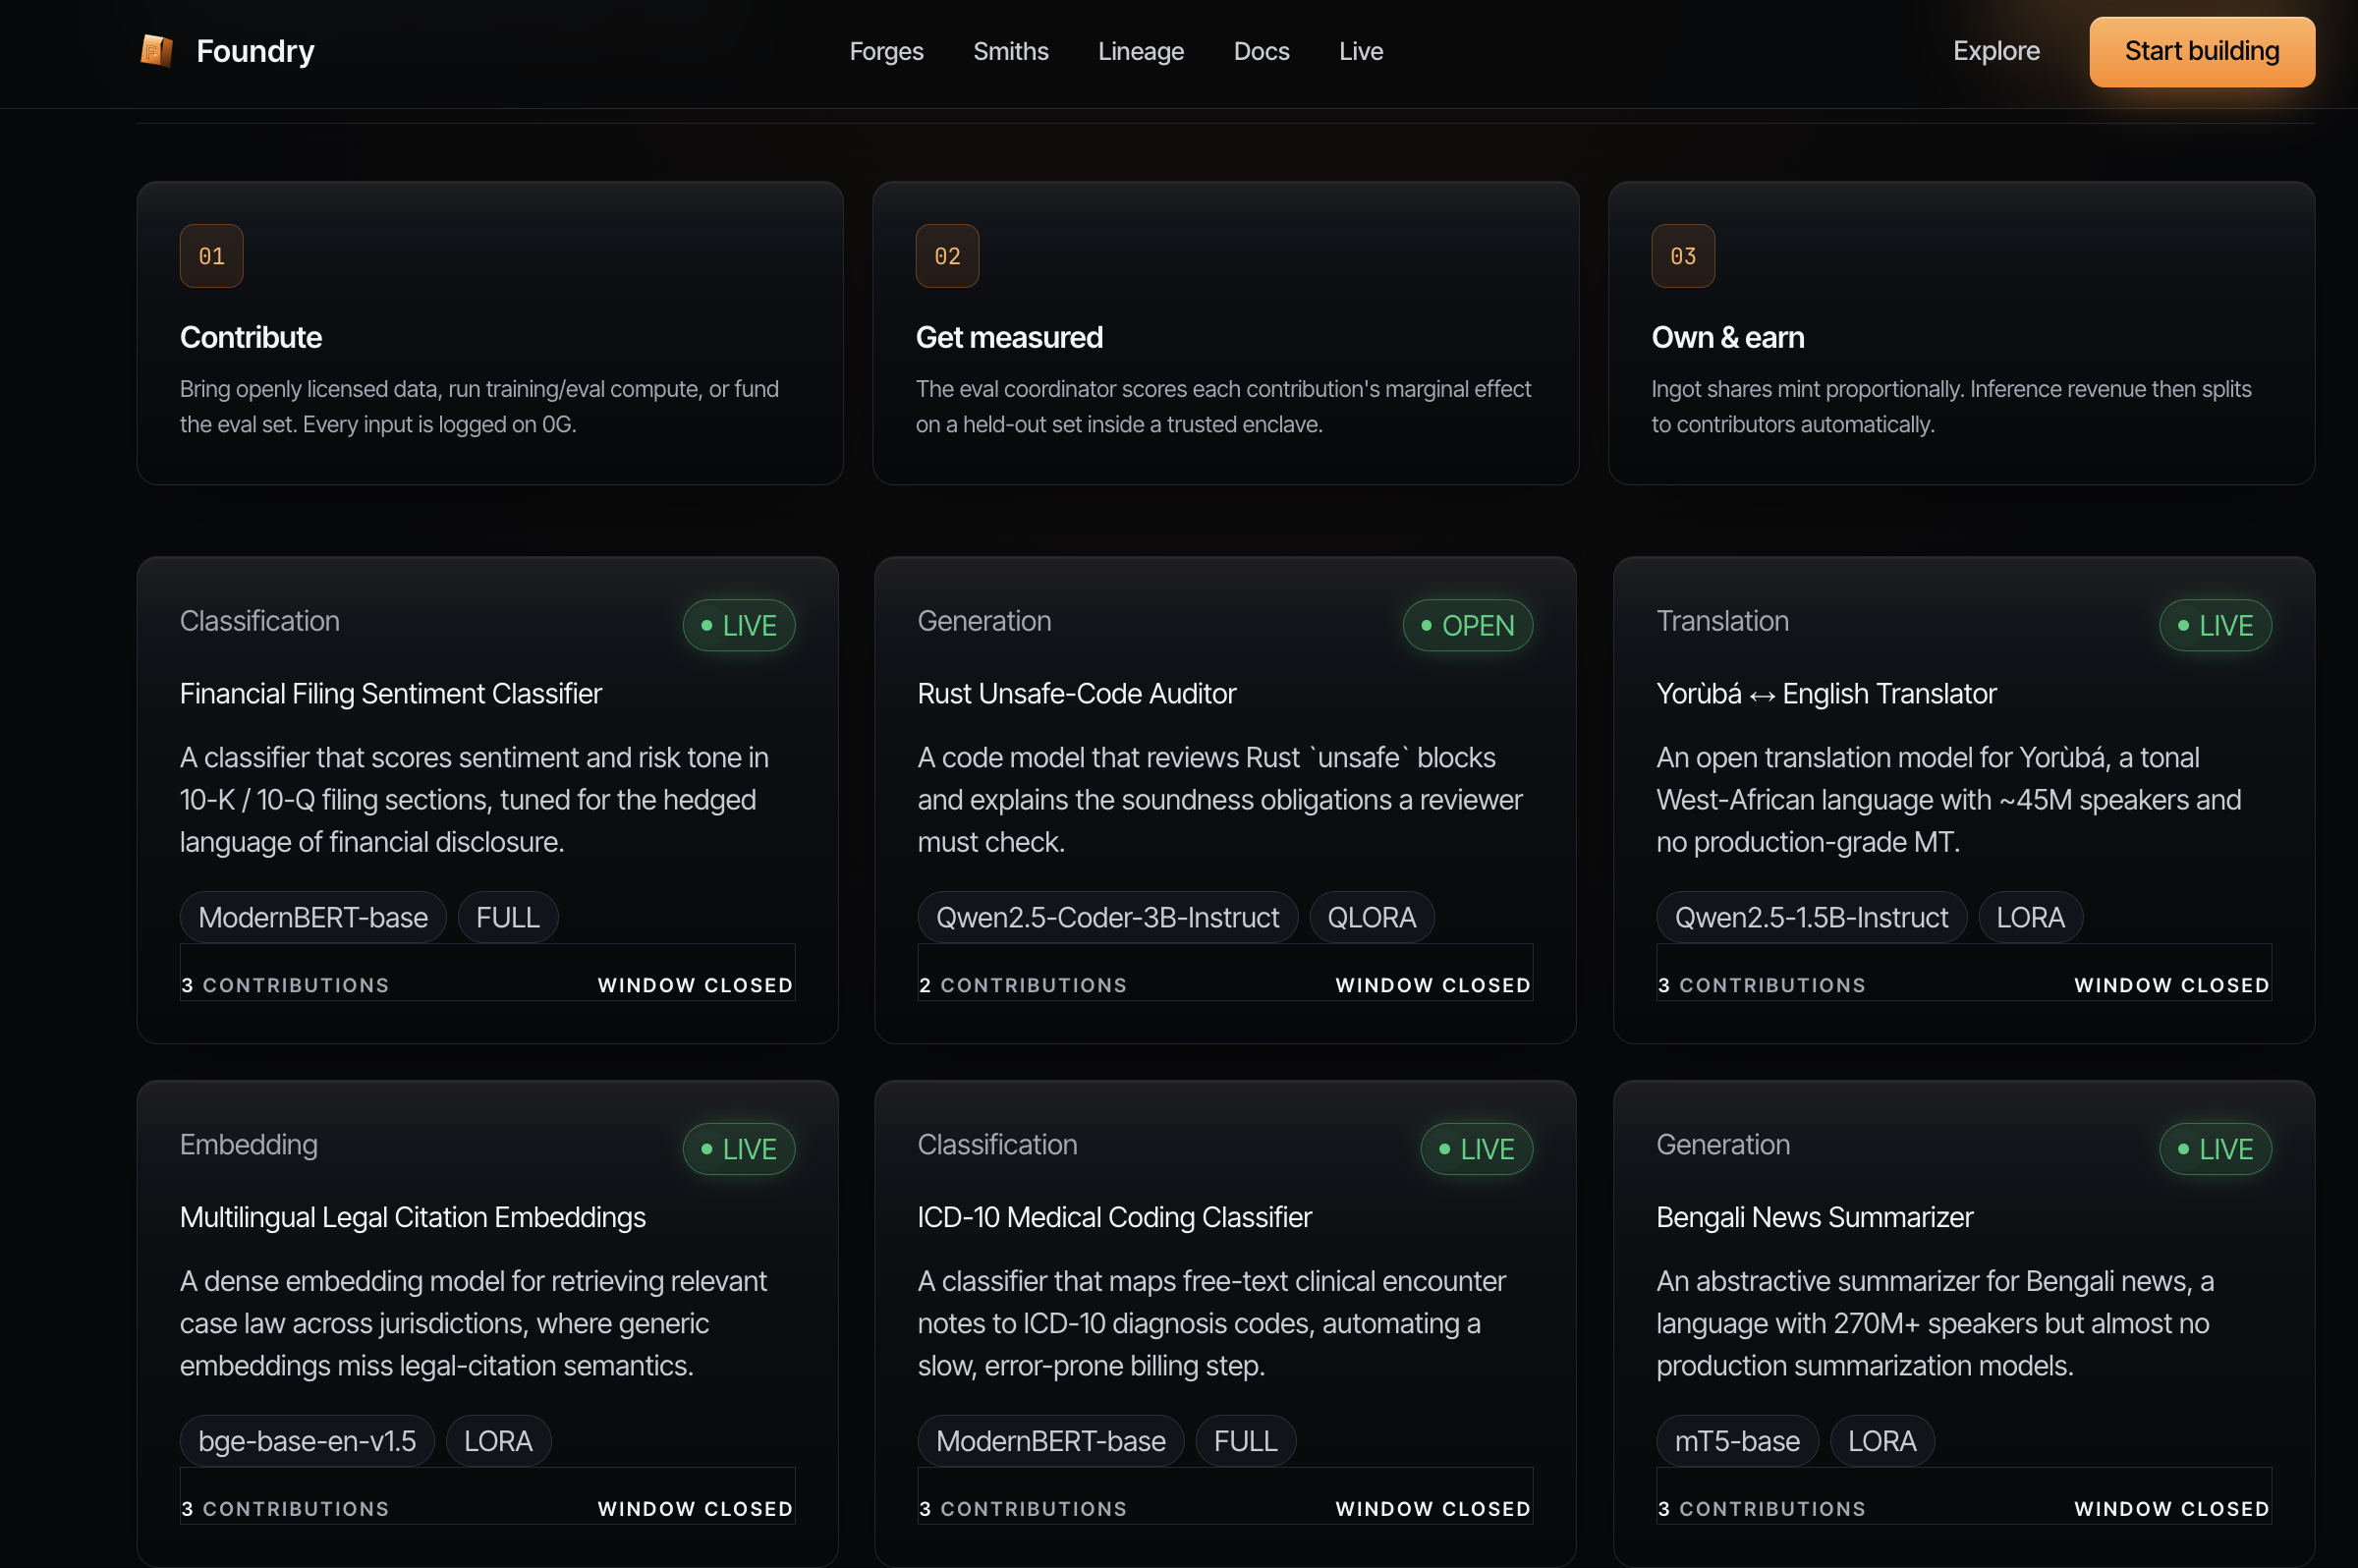Click the QLORA tag

click(1371, 917)
